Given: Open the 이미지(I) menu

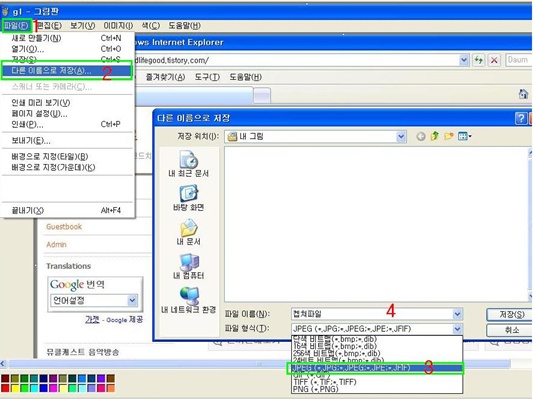Looking at the screenshot, I should click(118, 25).
